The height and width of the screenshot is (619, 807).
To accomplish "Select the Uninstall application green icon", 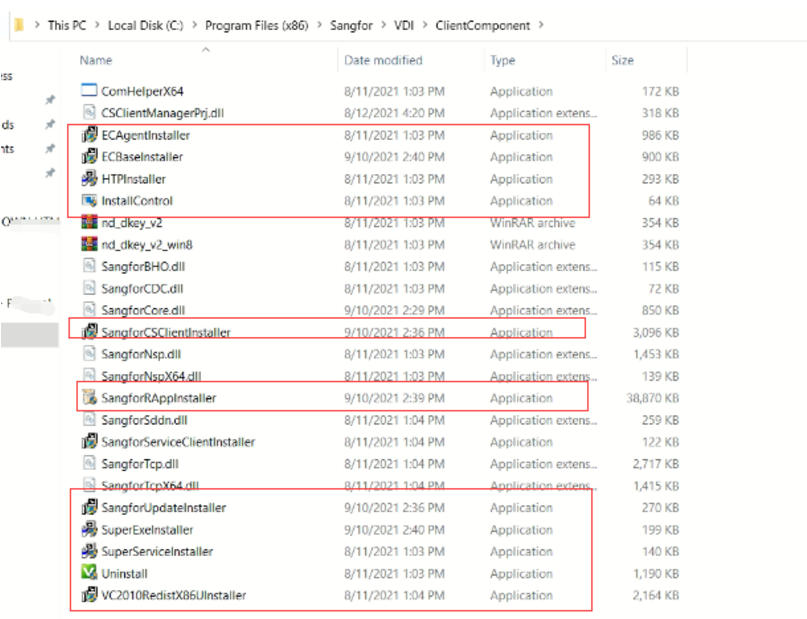I will pos(88,573).
